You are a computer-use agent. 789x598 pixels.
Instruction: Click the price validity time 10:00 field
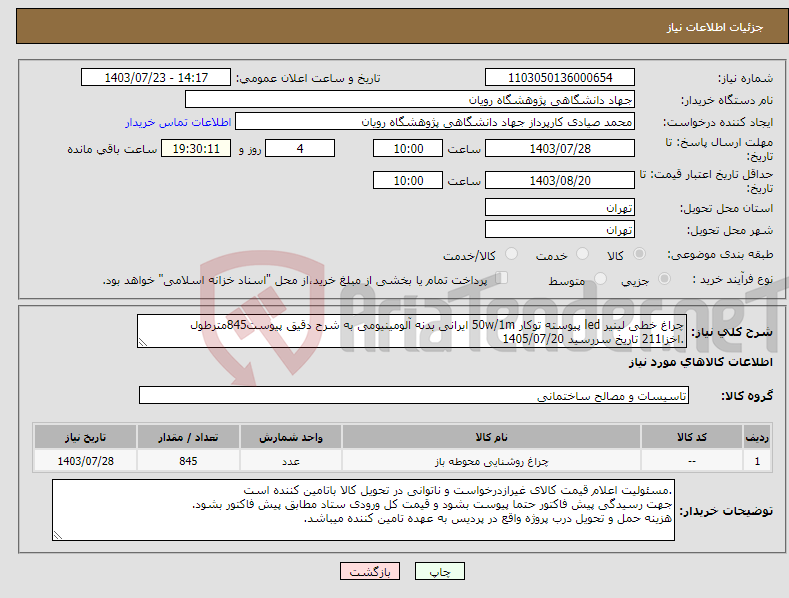point(408,180)
